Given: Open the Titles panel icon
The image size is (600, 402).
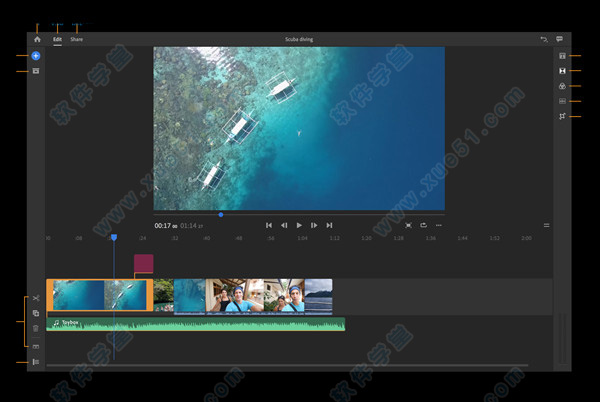Looking at the screenshot, I should click(x=562, y=56).
